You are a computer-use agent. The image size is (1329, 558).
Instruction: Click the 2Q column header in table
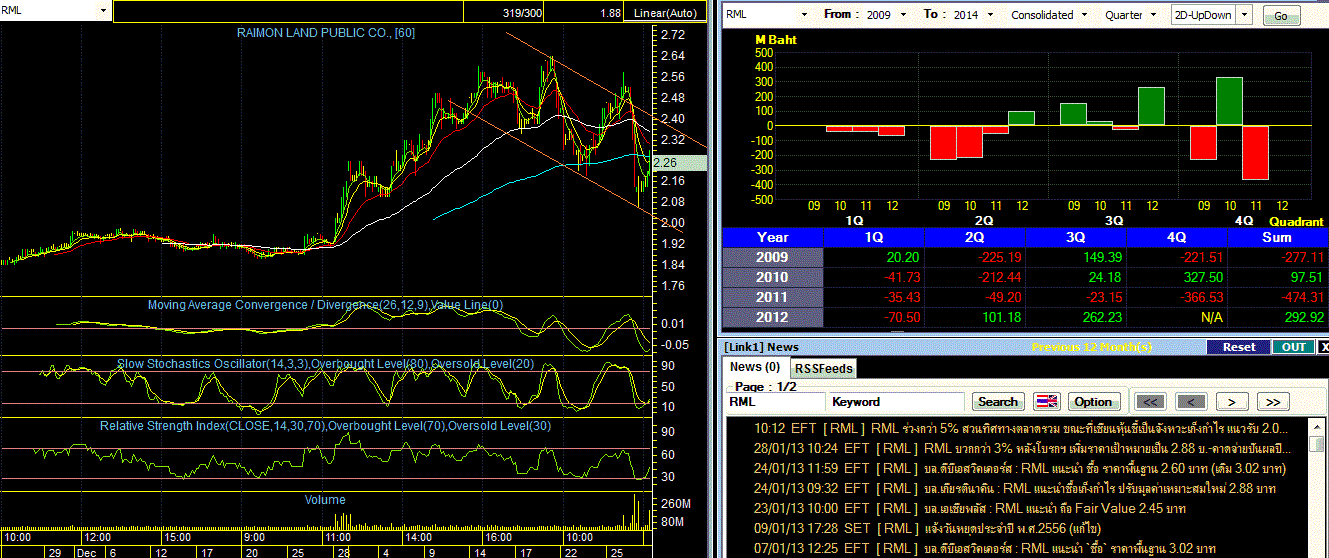pos(976,238)
